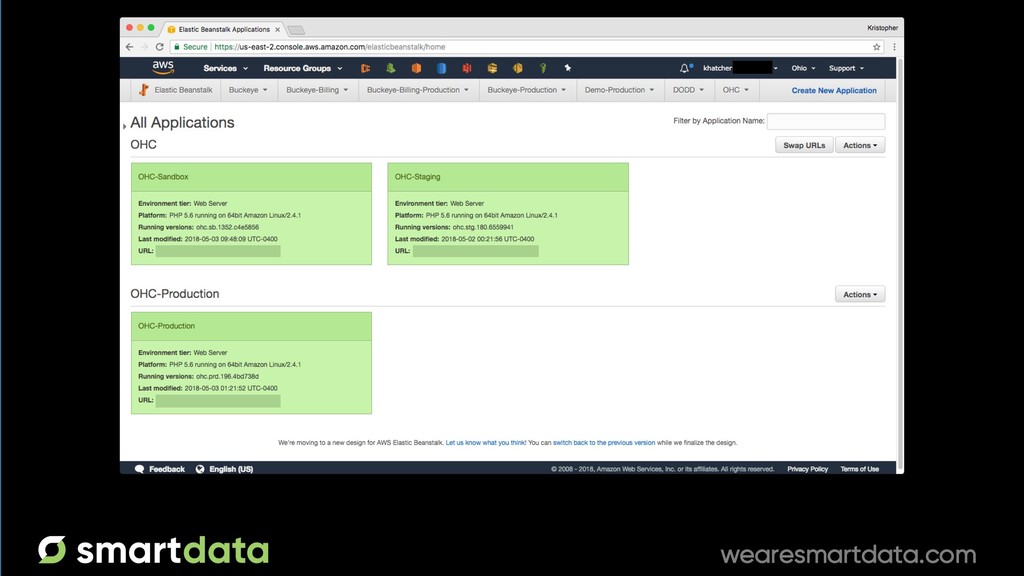Click the AWS logo home icon
This screenshot has width=1024, height=576.
click(163, 67)
